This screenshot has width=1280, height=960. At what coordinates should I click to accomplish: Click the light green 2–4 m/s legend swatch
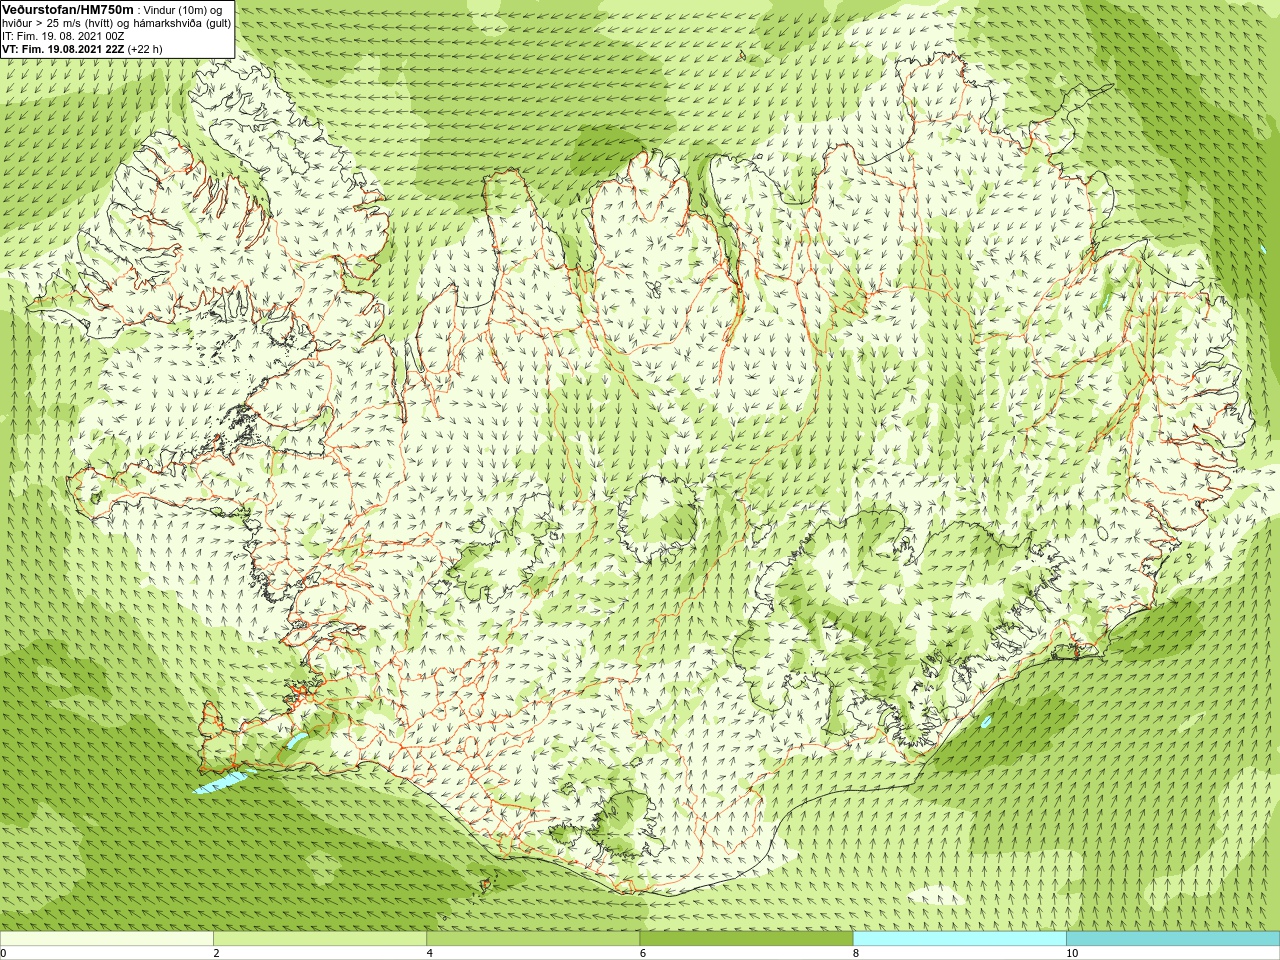click(x=320, y=939)
